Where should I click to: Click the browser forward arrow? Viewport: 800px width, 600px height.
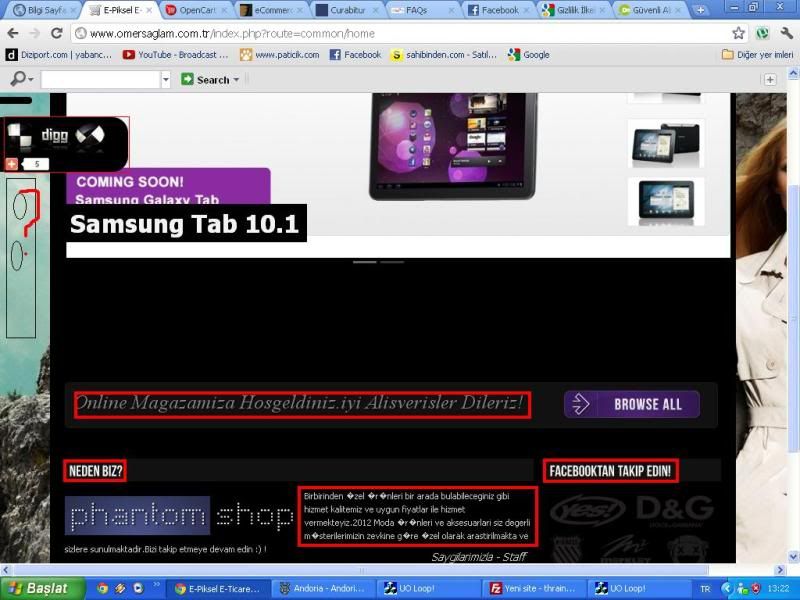(35, 34)
